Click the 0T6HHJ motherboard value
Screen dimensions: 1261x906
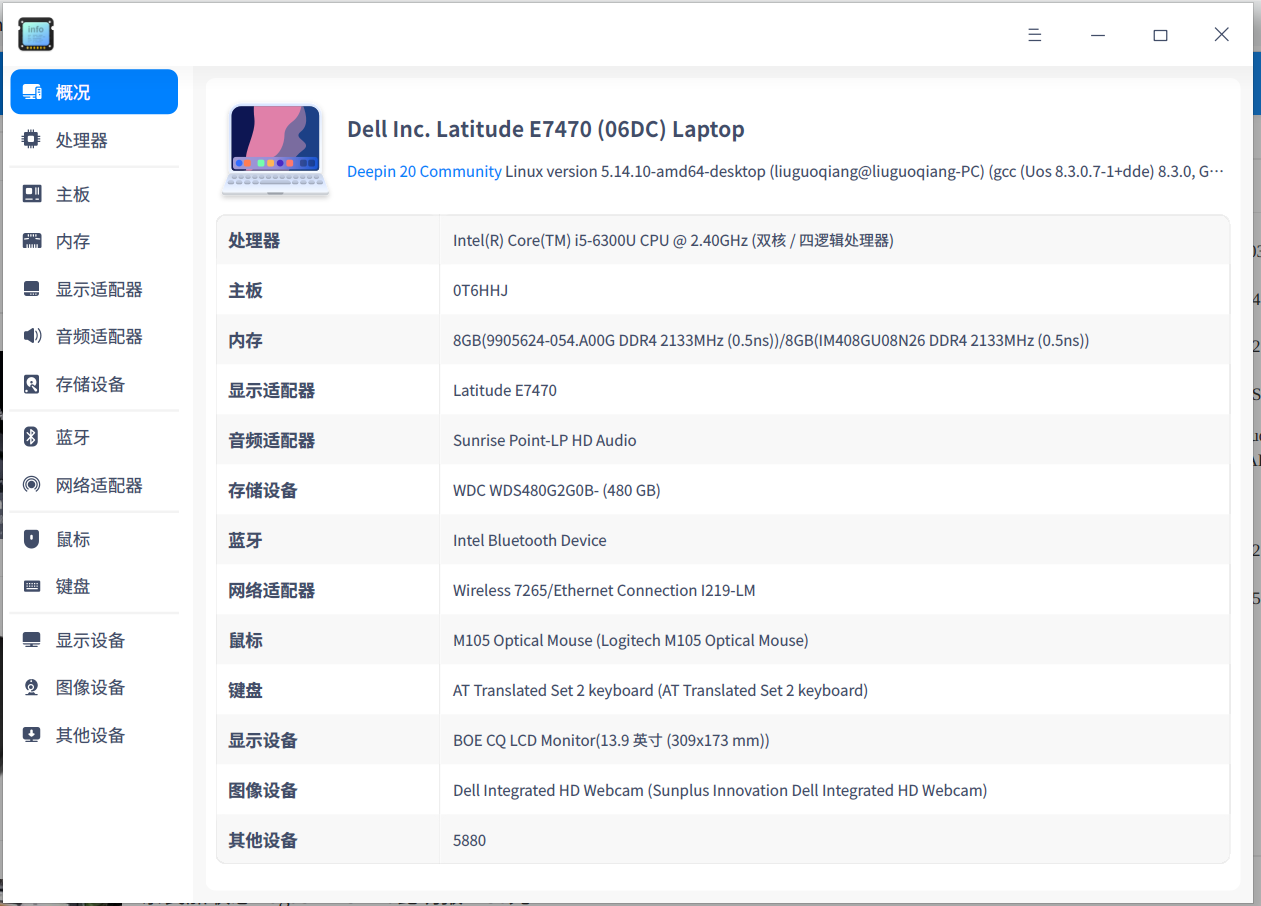[481, 290]
